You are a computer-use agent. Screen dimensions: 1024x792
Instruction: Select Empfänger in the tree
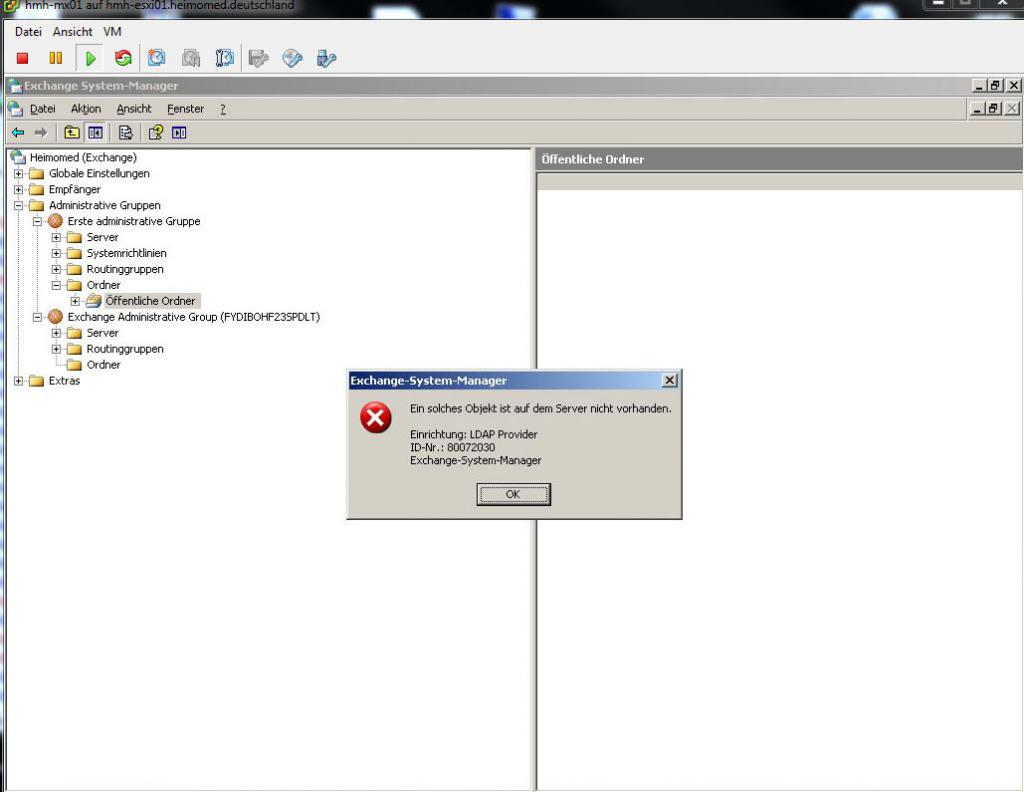74,189
